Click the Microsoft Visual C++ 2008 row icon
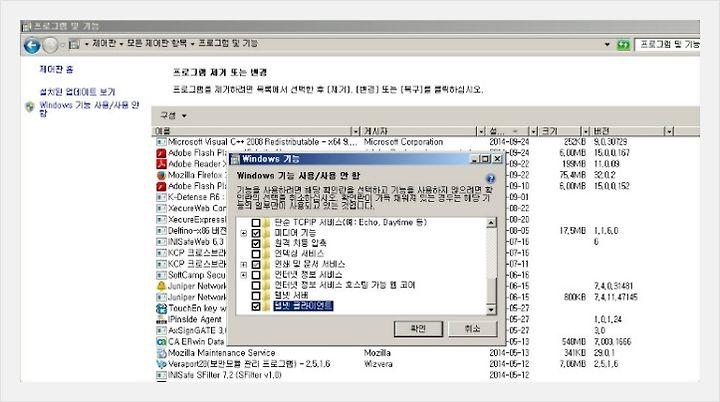Screen dimensions: 720x402 click(161, 142)
